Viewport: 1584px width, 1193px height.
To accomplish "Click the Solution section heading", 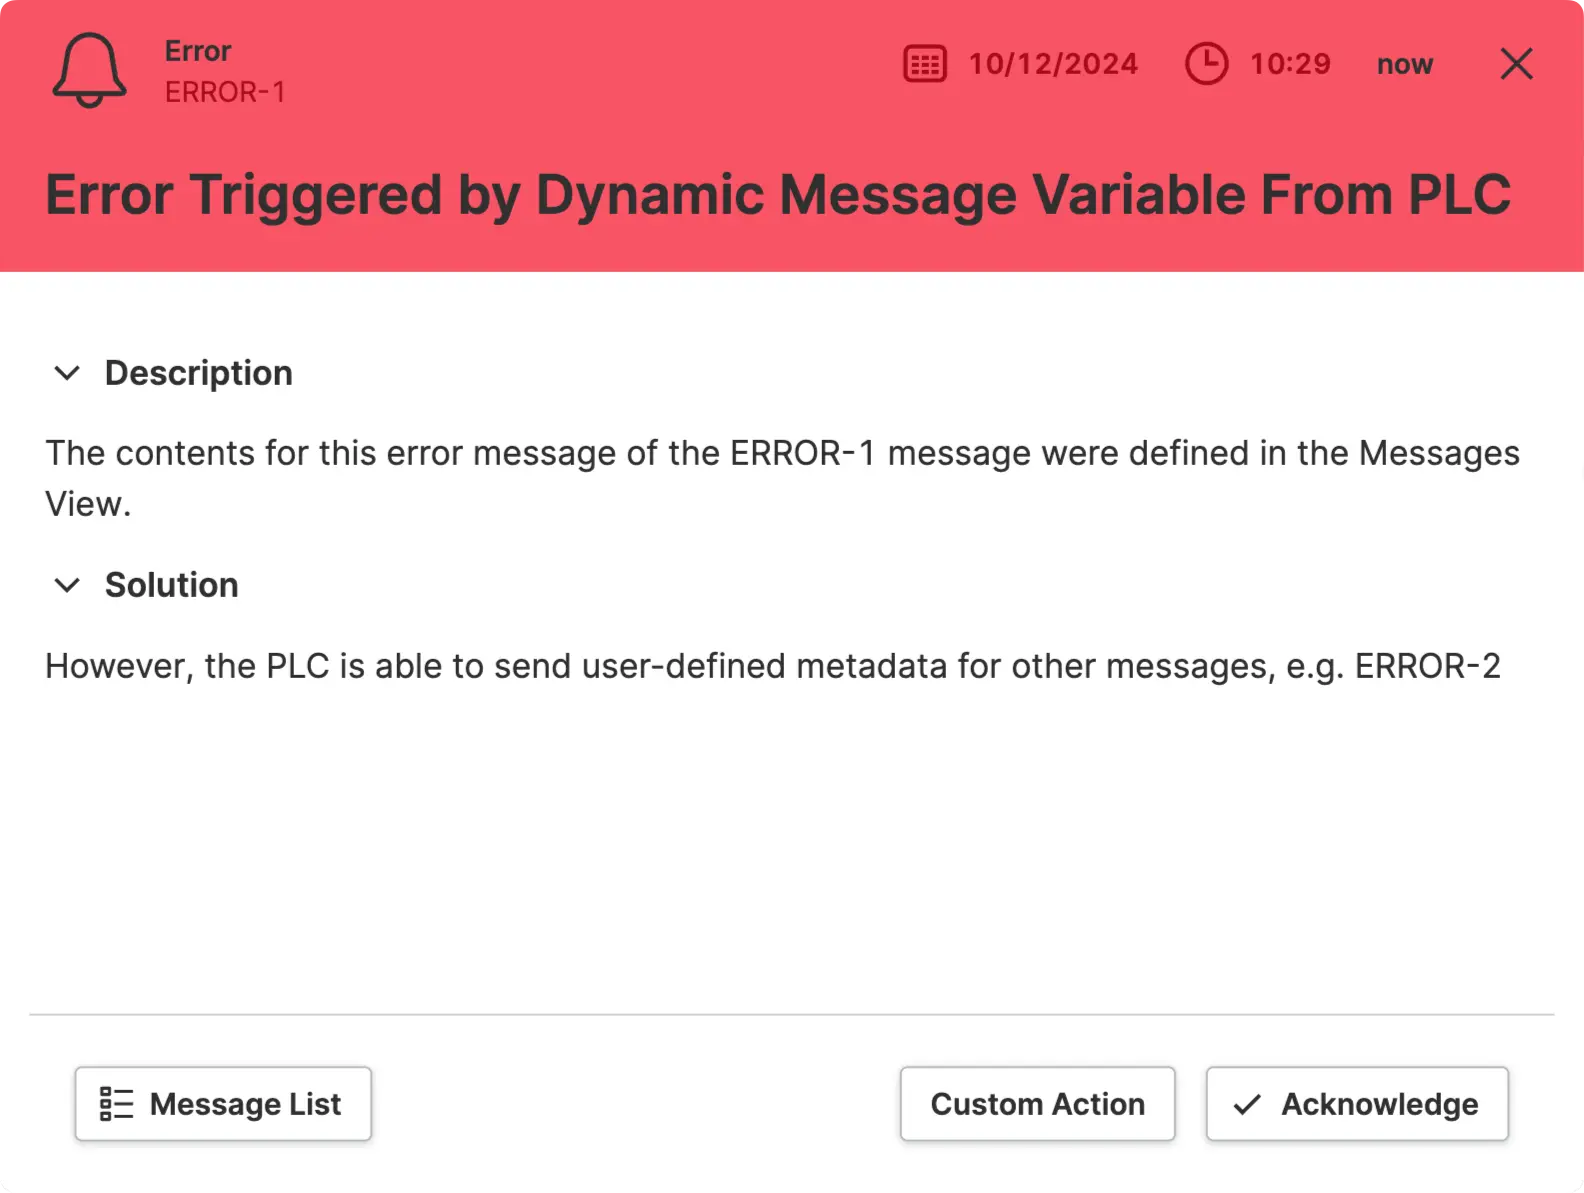I will click(x=171, y=585).
